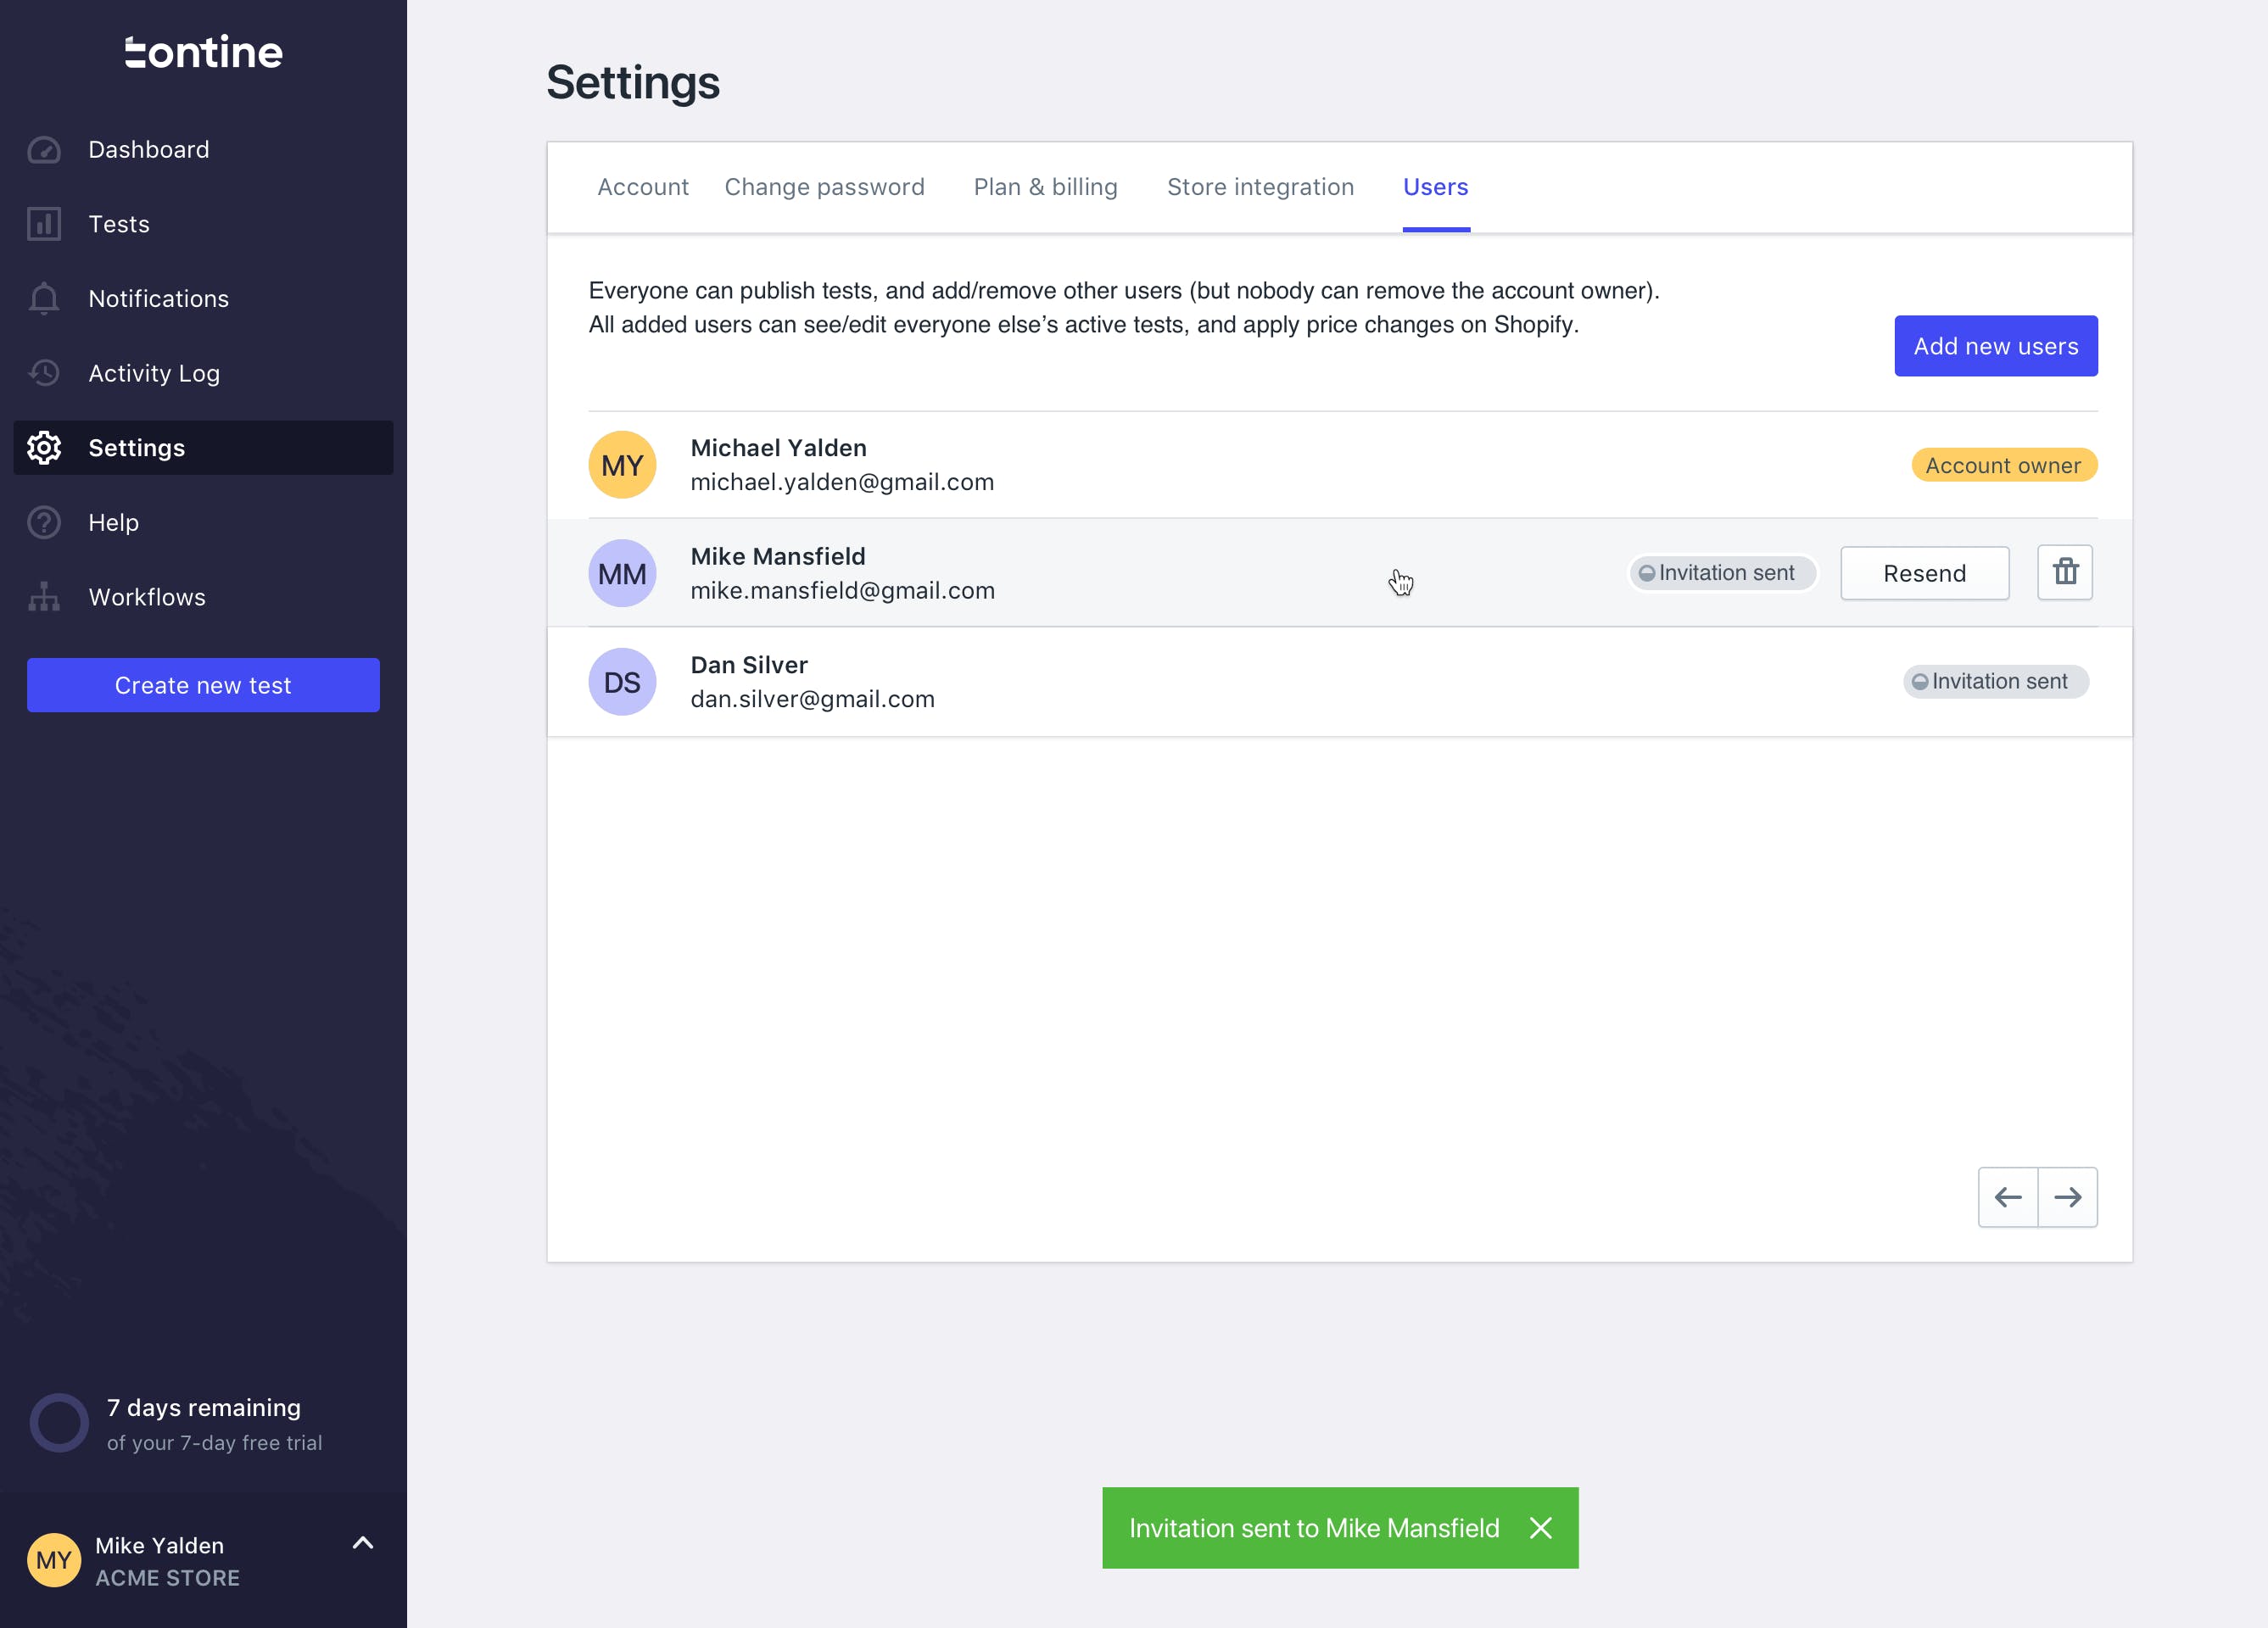Click Dan Silver's DS avatar

(x=622, y=682)
